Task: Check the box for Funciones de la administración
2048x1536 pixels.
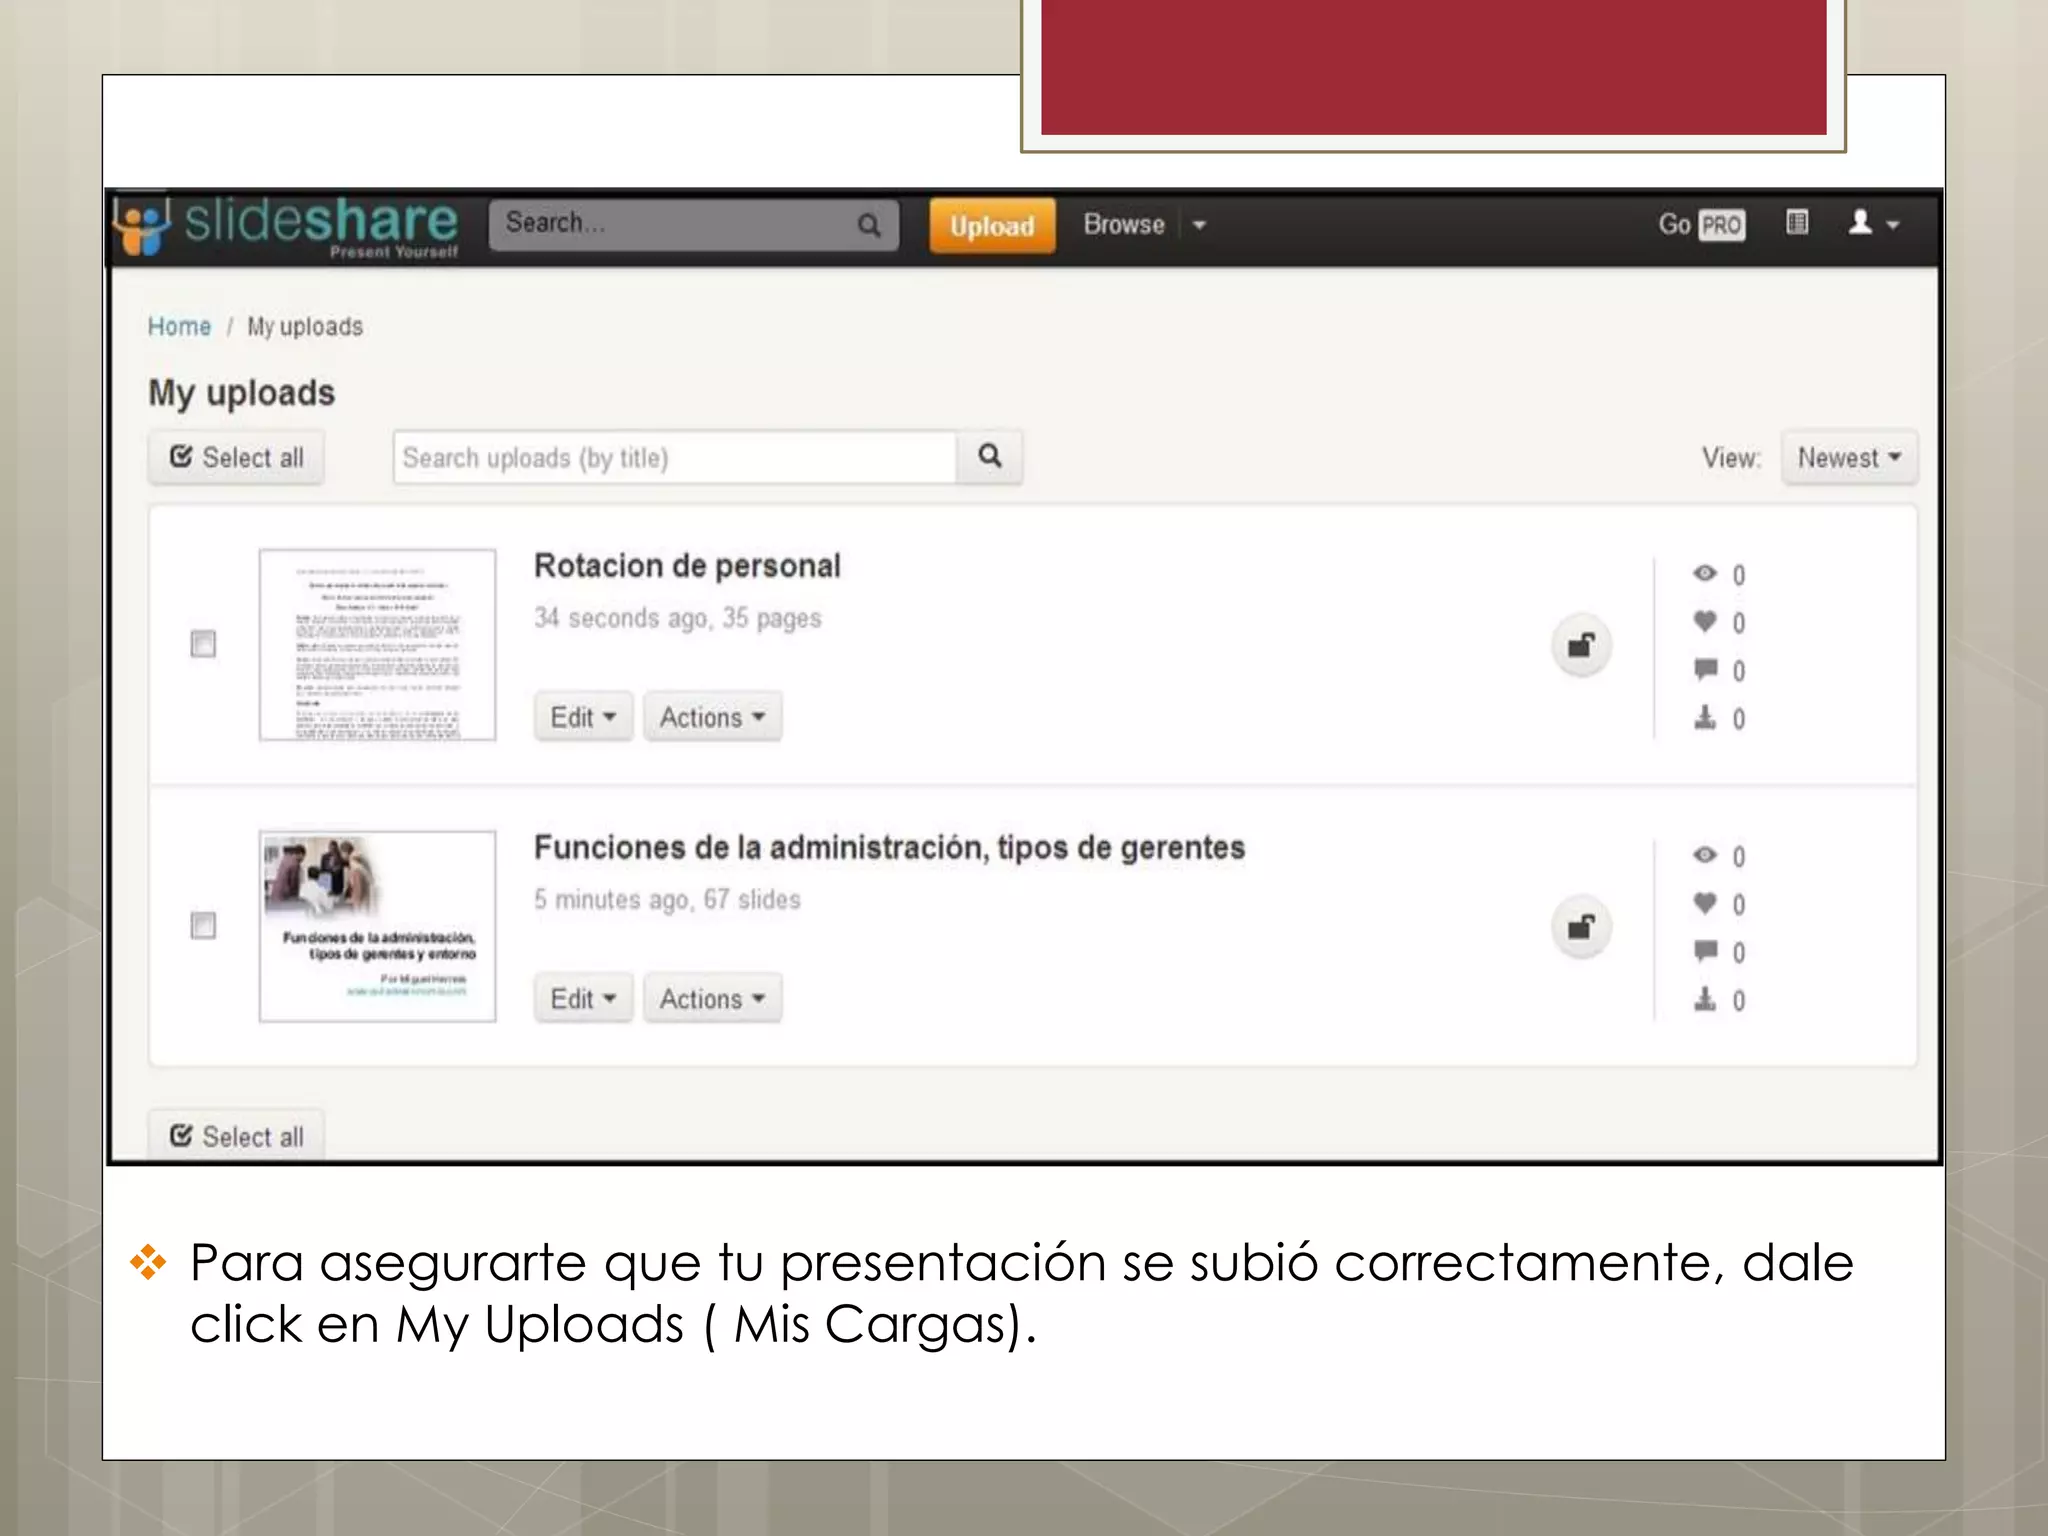Action: point(203,926)
